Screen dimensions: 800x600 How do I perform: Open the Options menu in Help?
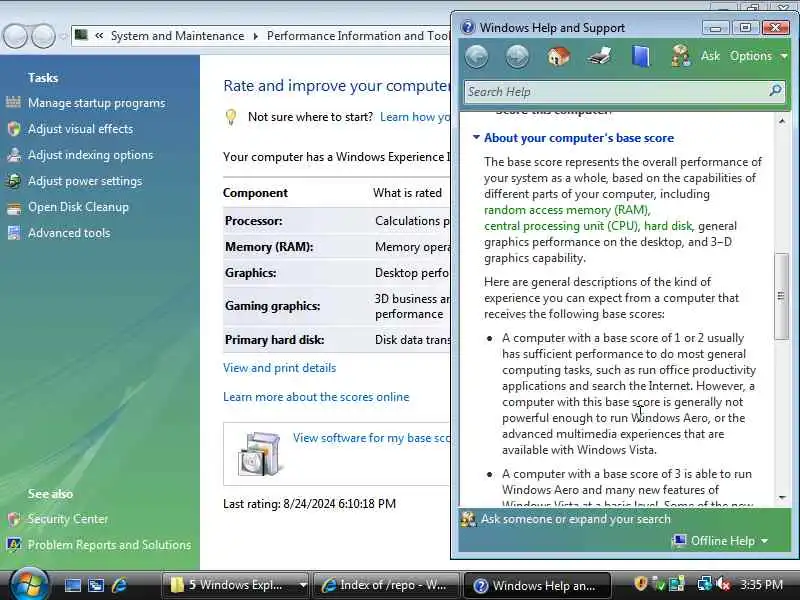(758, 56)
